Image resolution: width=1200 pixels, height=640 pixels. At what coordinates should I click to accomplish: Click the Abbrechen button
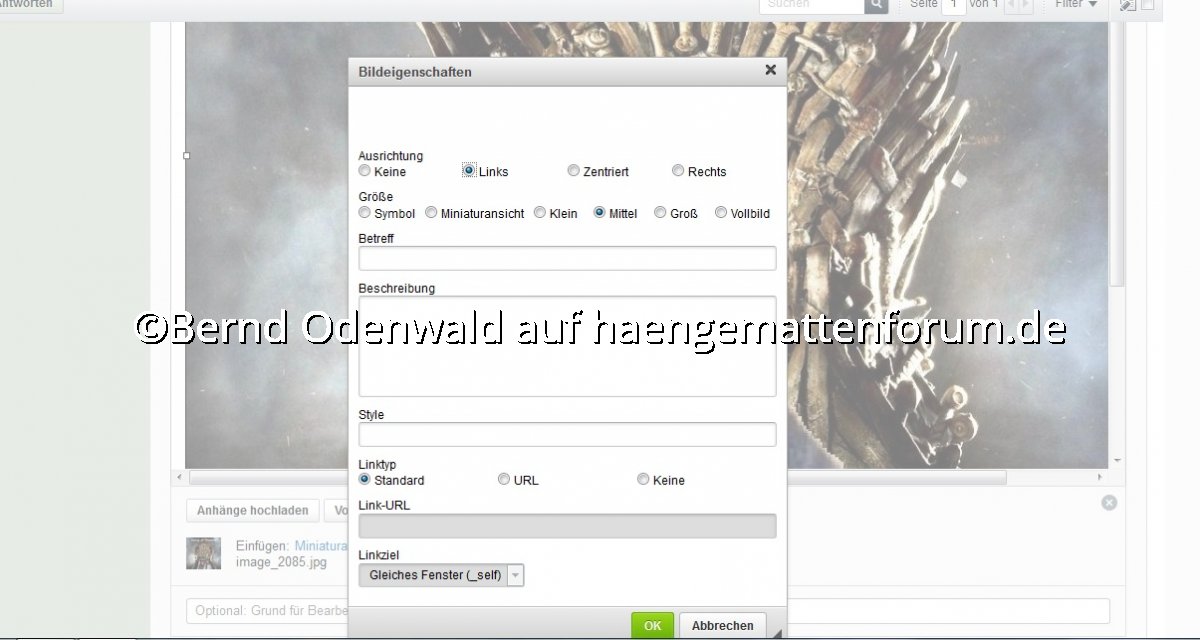pos(722,626)
